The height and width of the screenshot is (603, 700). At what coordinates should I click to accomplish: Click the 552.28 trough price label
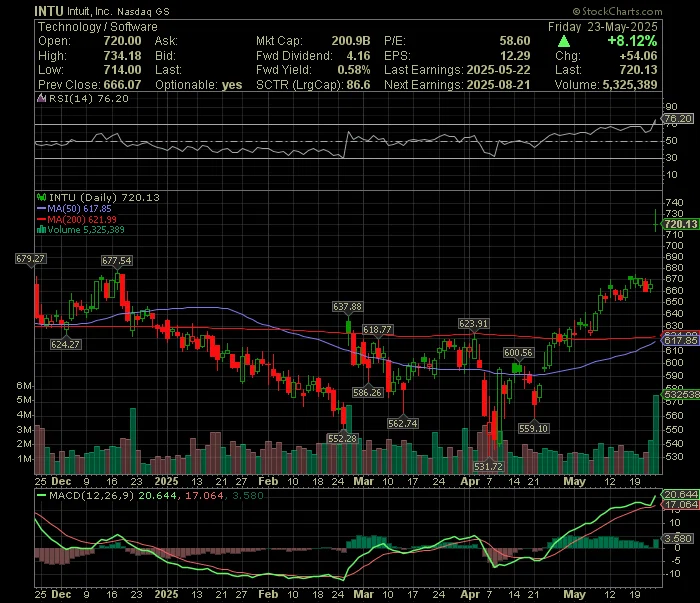coord(342,438)
